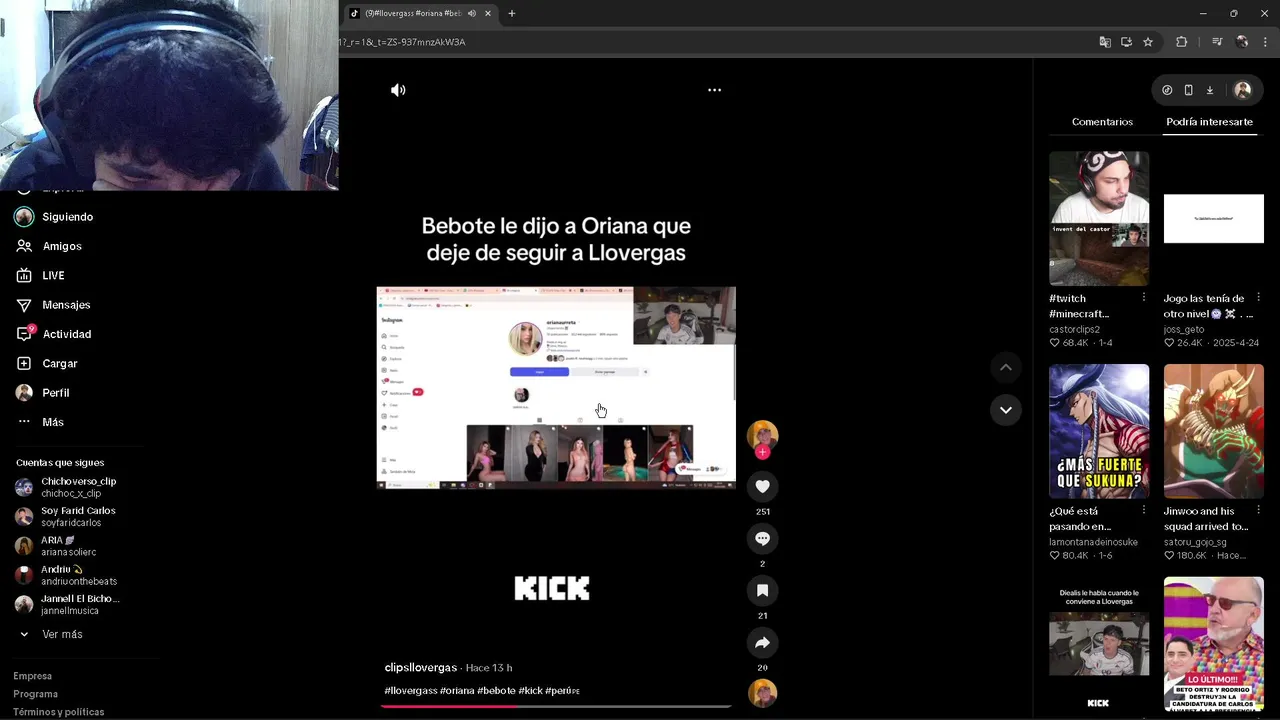This screenshot has height=720, width=1280.
Task: Open Amigos in the sidebar
Action: (61, 246)
